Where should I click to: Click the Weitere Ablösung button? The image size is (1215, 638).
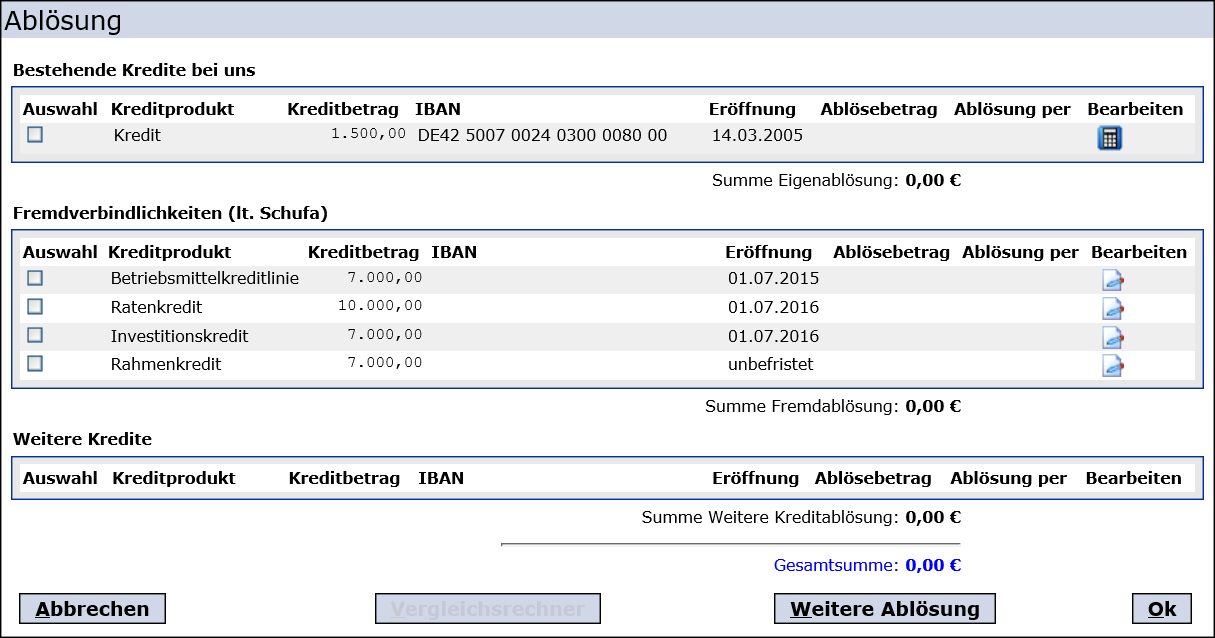point(885,609)
